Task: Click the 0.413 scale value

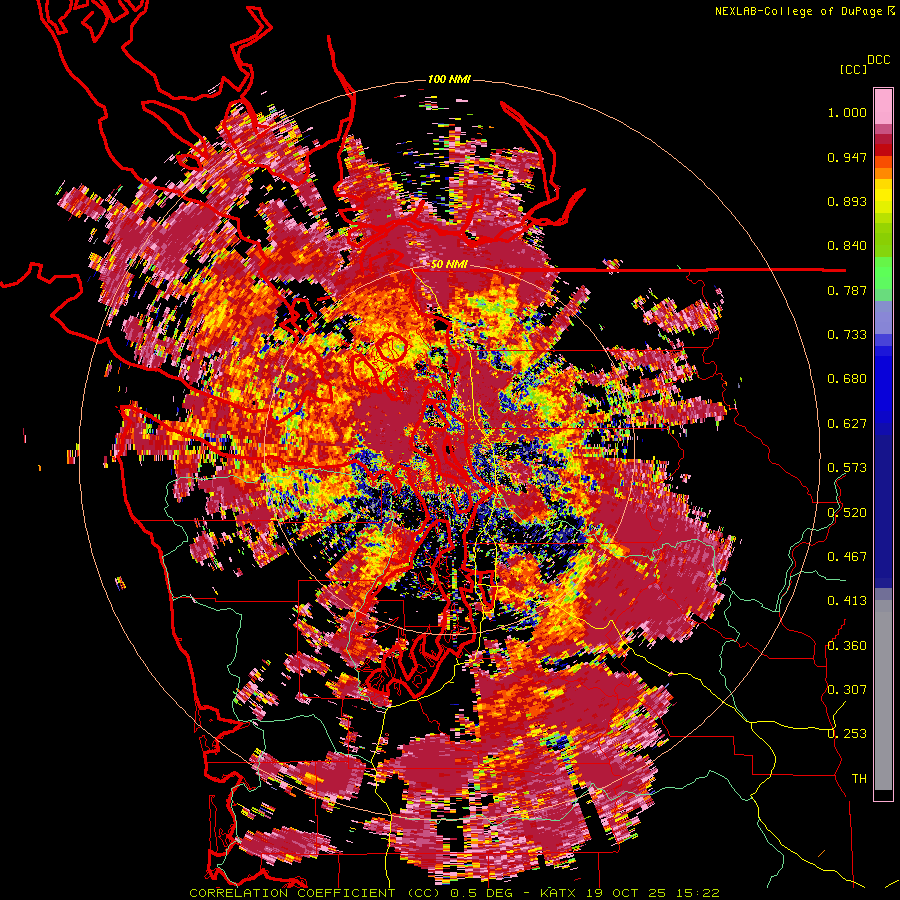Action: (847, 601)
